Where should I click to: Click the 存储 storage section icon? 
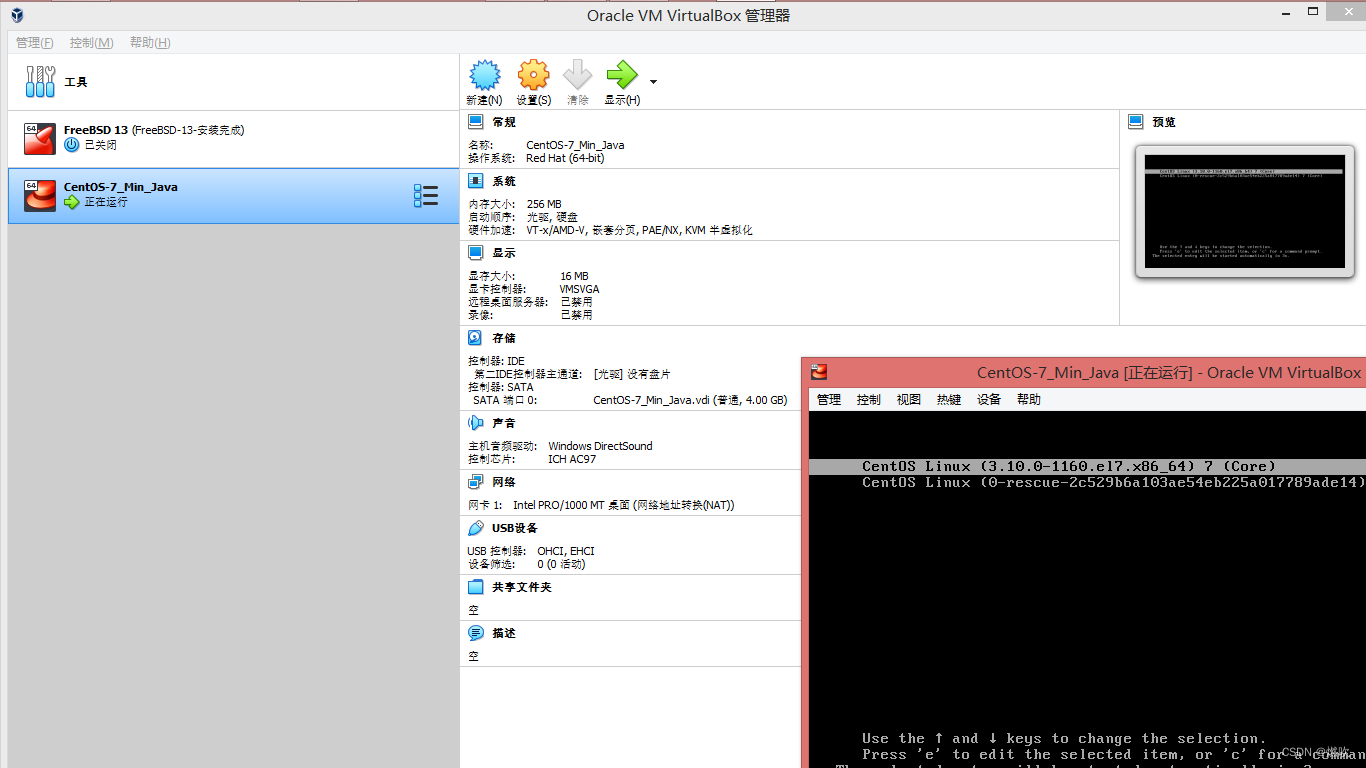(x=476, y=338)
